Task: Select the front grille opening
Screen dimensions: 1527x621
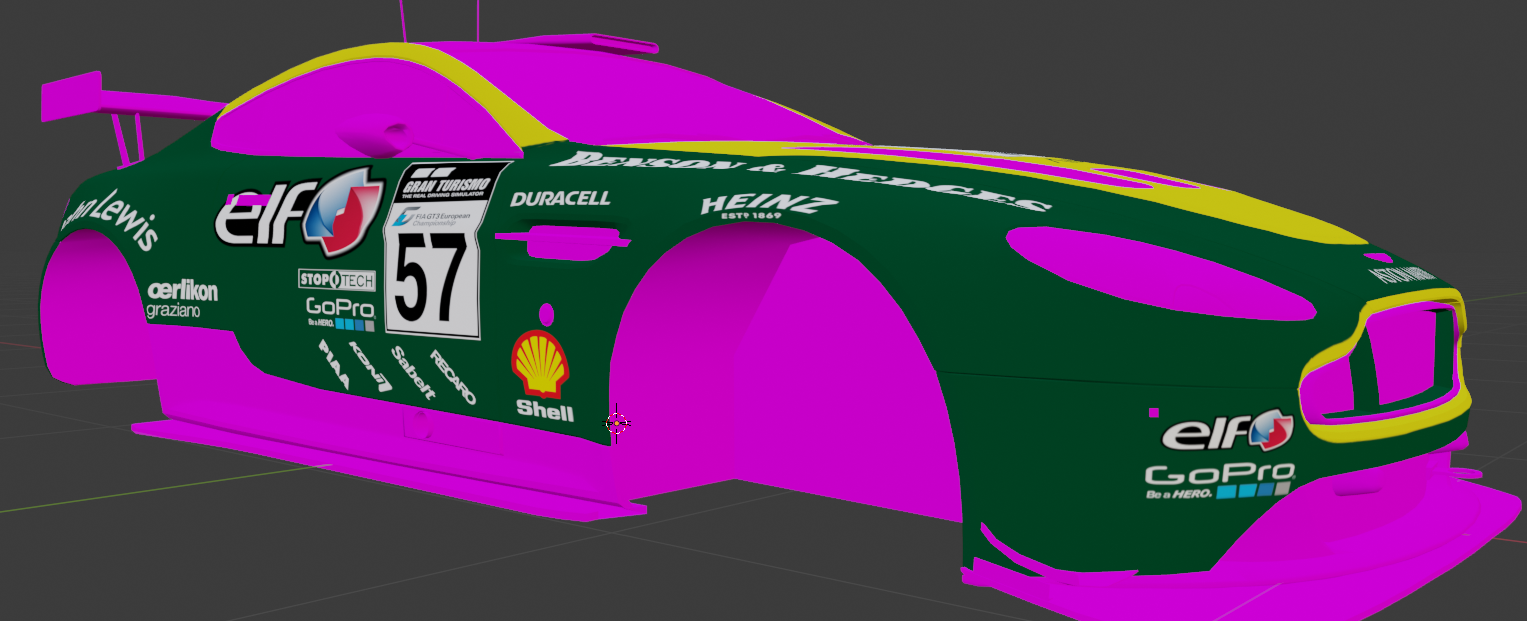Action: 1385,360
